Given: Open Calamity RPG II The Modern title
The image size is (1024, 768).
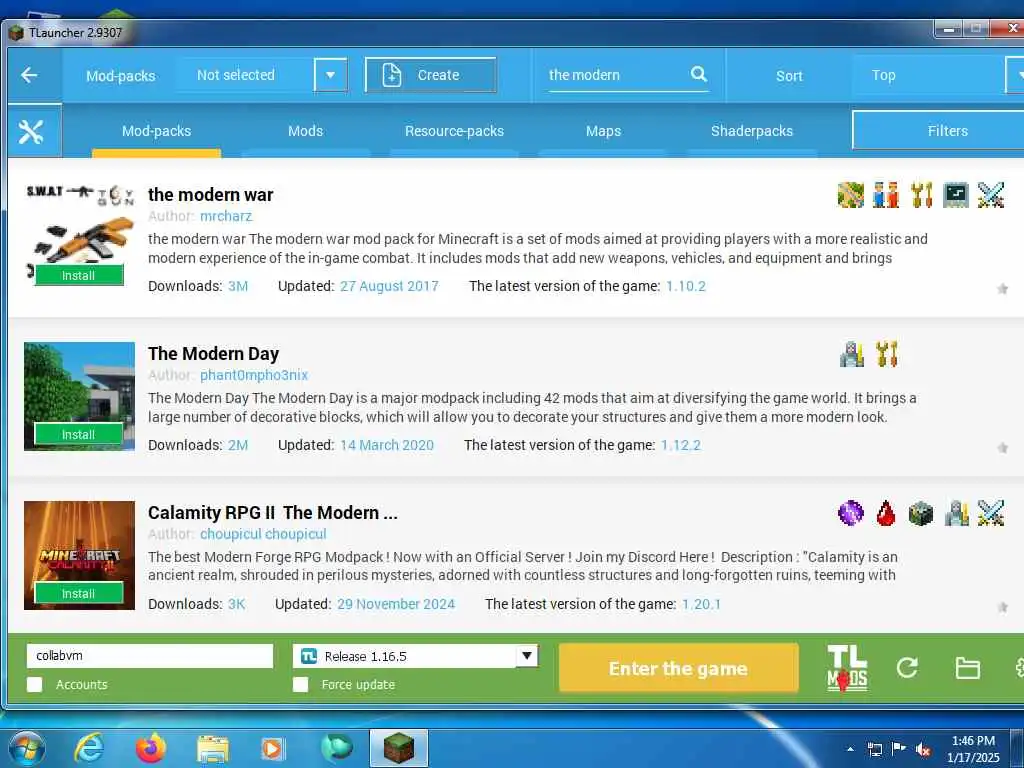Looking at the screenshot, I should pos(272,513).
